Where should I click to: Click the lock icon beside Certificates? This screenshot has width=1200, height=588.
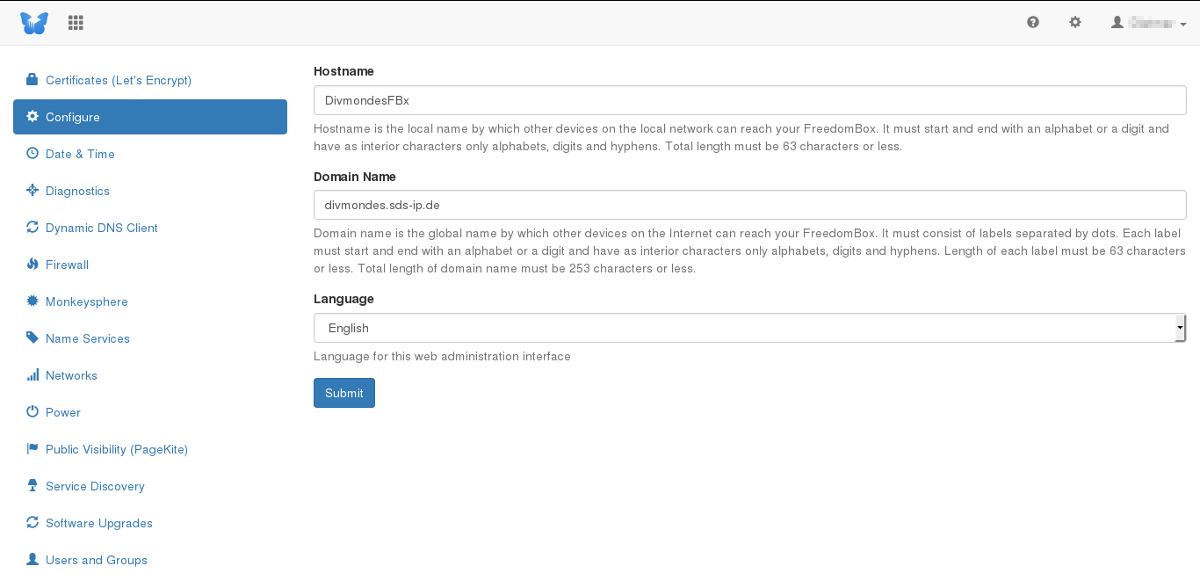[x=32, y=80]
